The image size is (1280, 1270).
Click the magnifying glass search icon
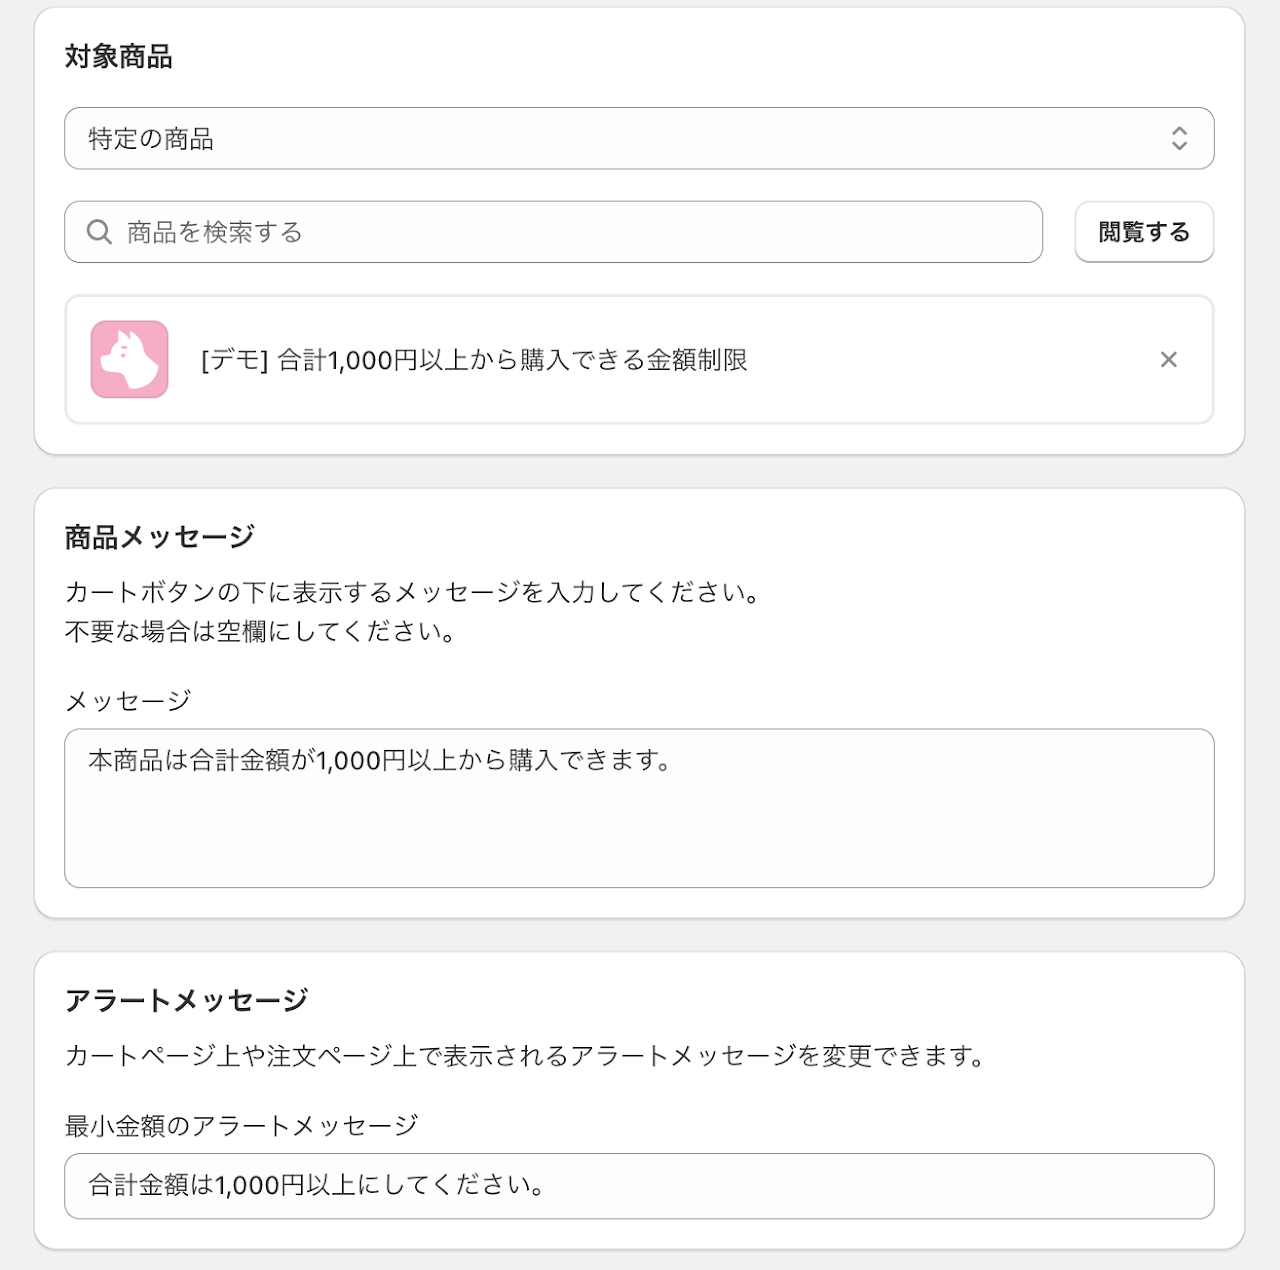[99, 232]
